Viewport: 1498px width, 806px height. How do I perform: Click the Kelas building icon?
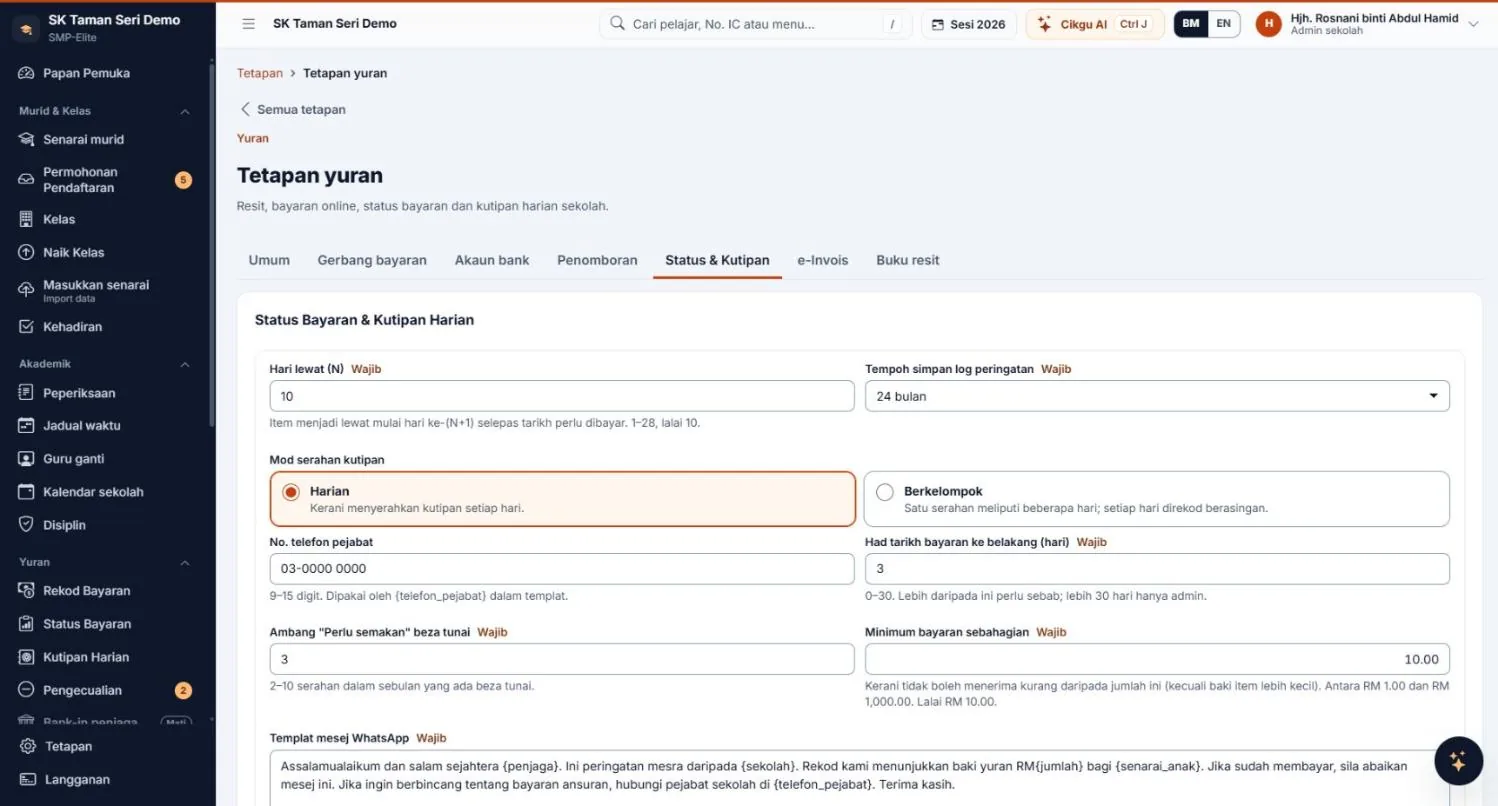27,219
